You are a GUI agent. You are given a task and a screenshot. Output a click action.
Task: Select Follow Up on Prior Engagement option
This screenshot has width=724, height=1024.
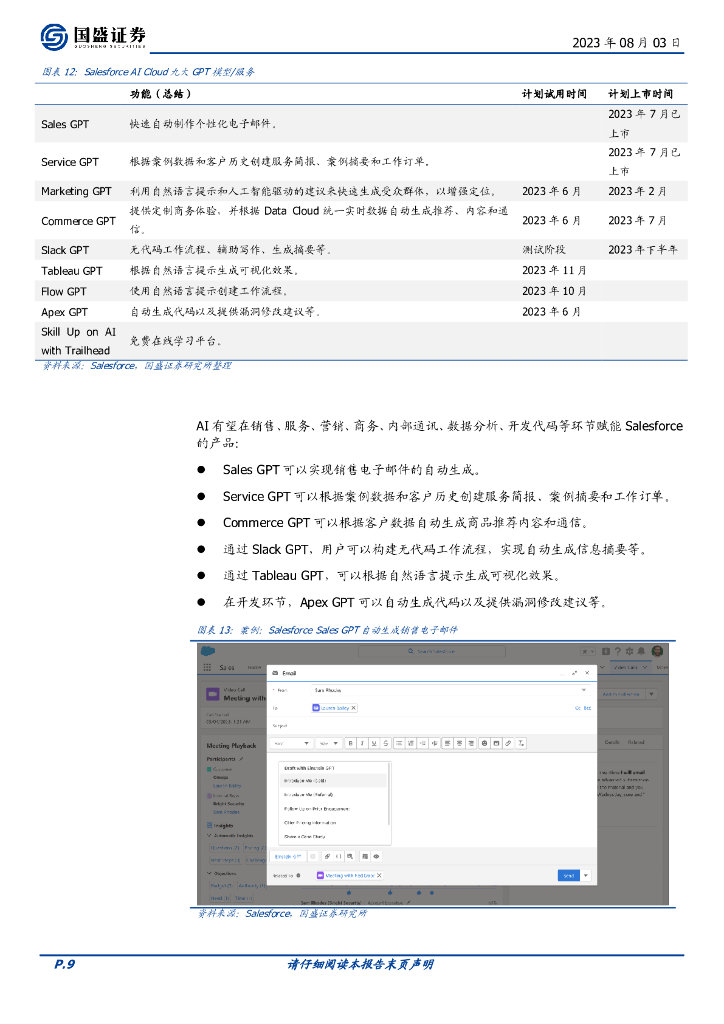coord(317,808)
